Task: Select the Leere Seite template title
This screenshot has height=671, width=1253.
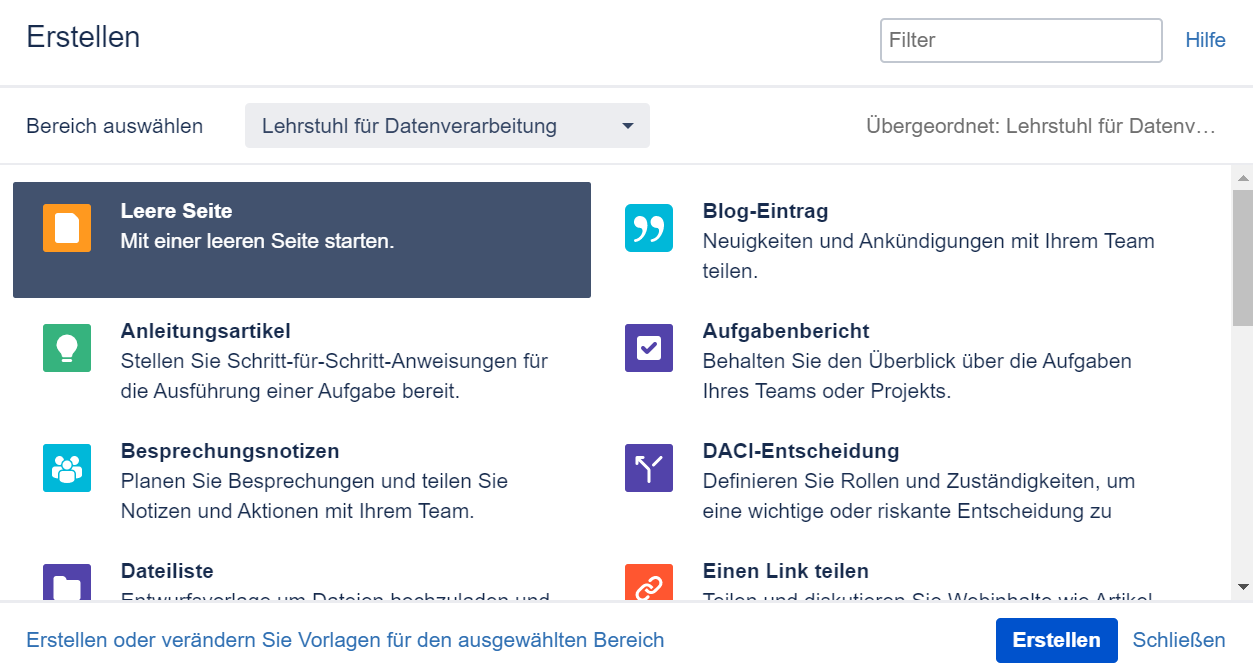Action: tap(176, 211)
